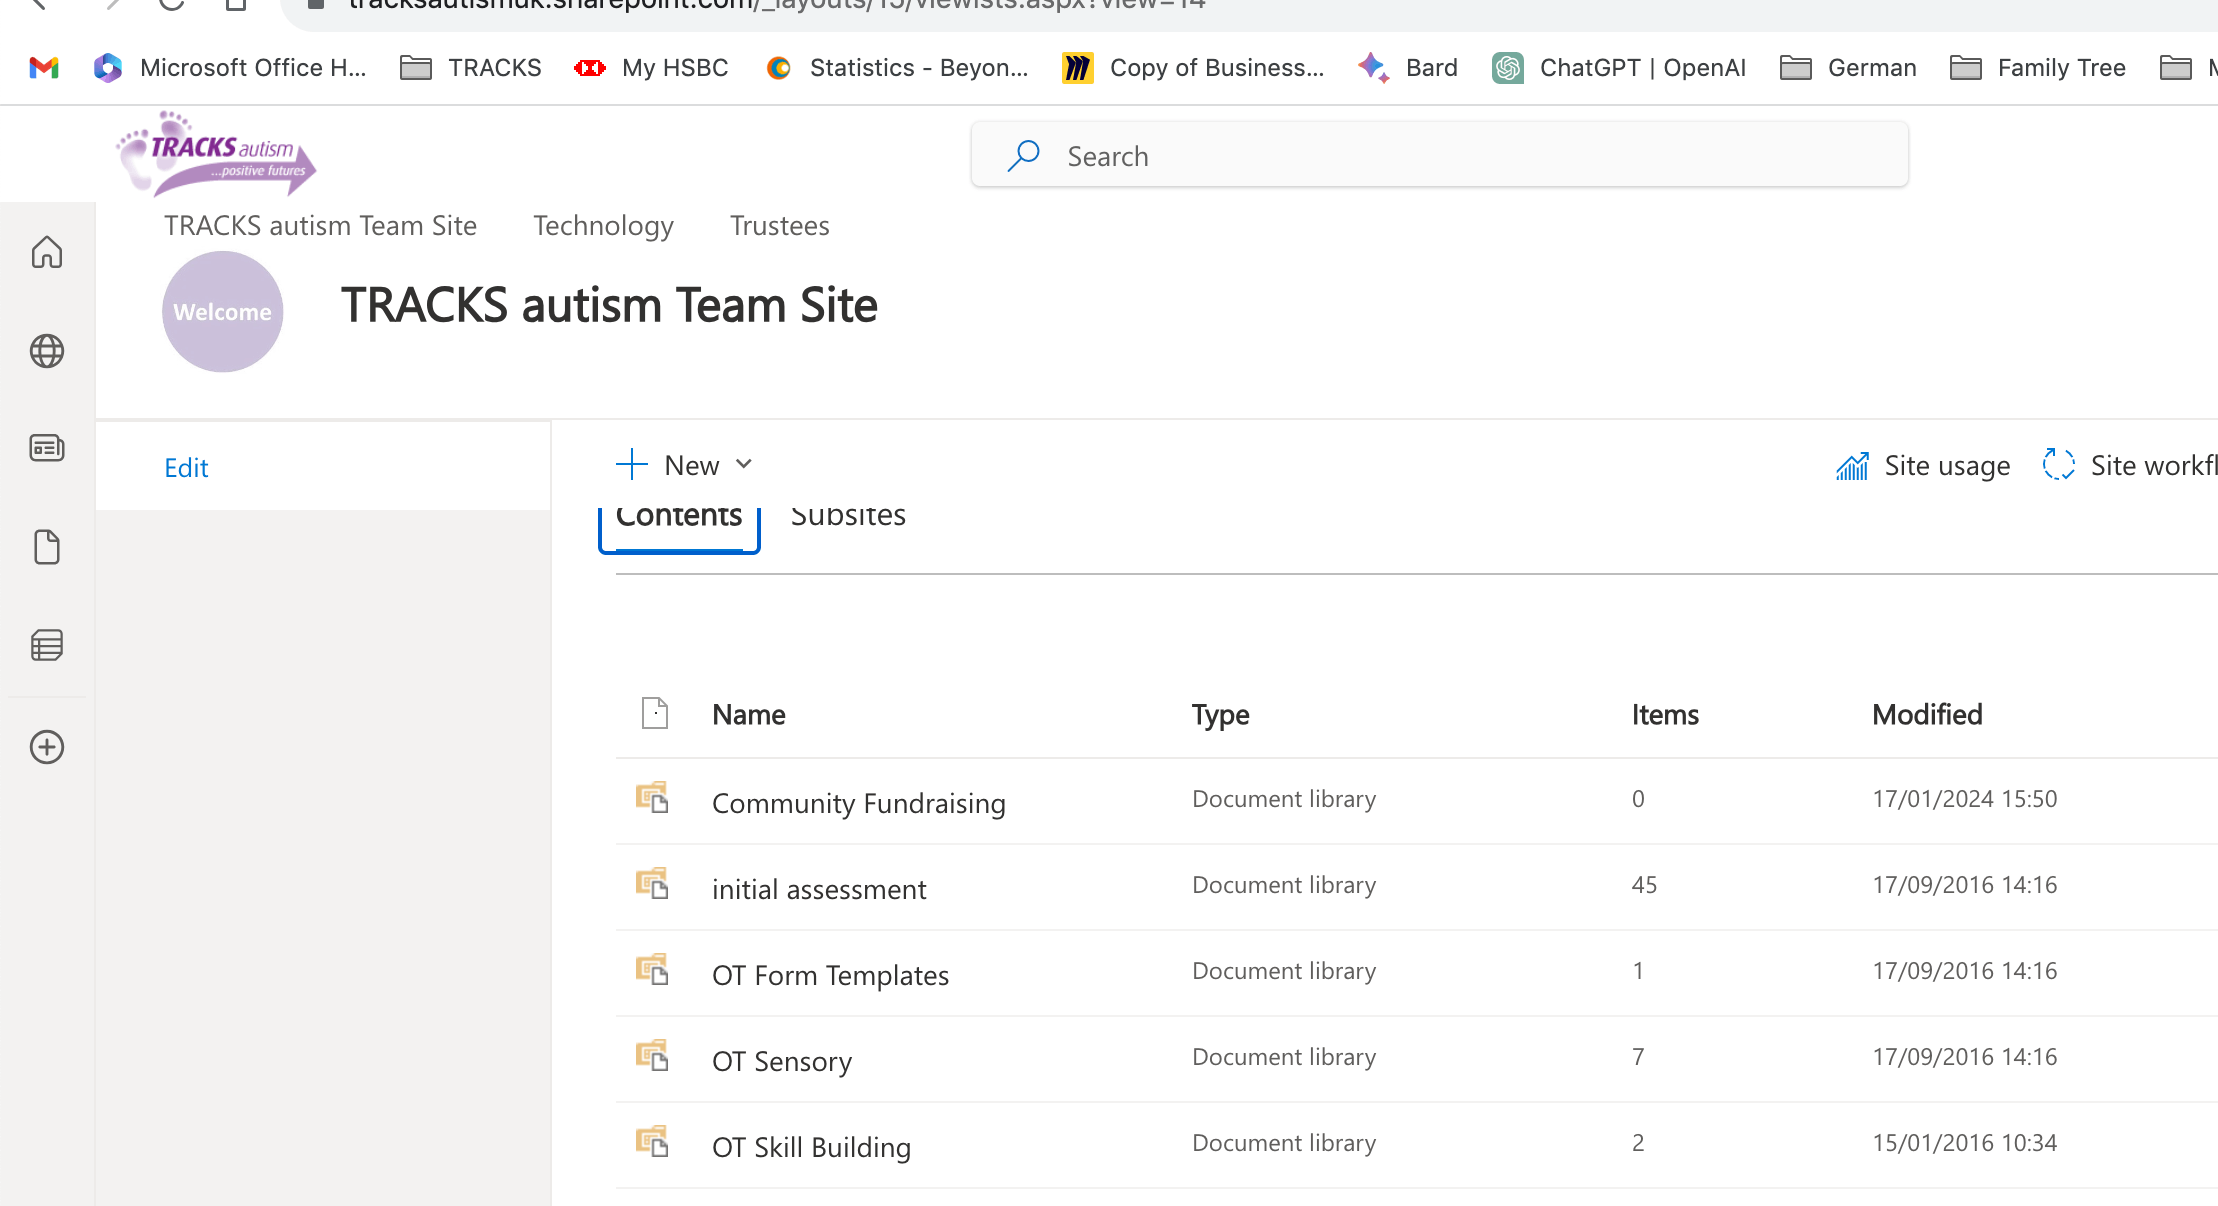Open the Family Tree bookmarks folder
This screenshot has width=2218, height=1206.
[2038, 67]
